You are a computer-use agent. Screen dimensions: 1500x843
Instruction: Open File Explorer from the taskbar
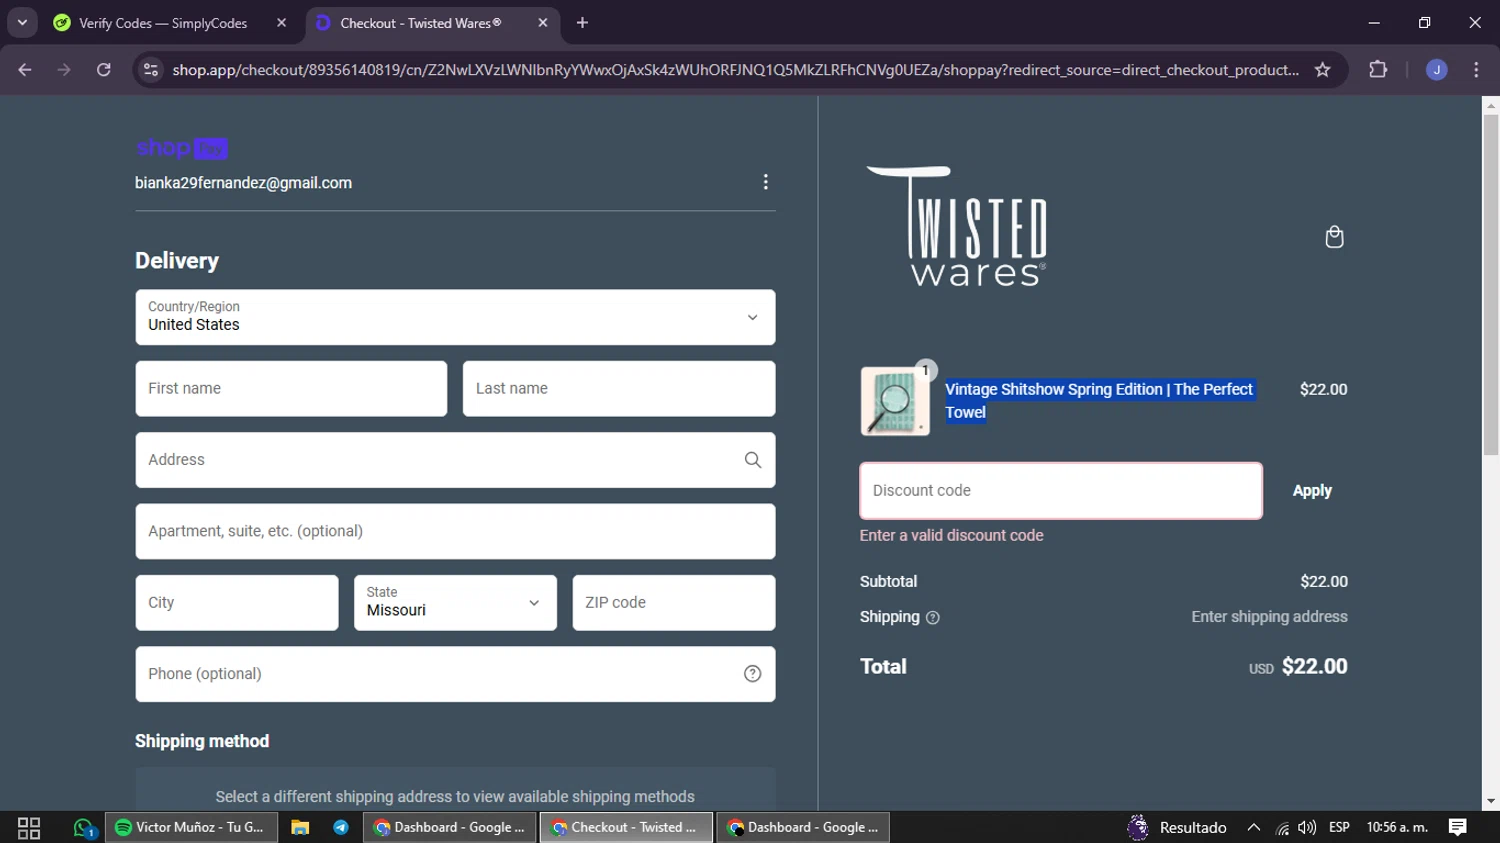pos(300,828)
